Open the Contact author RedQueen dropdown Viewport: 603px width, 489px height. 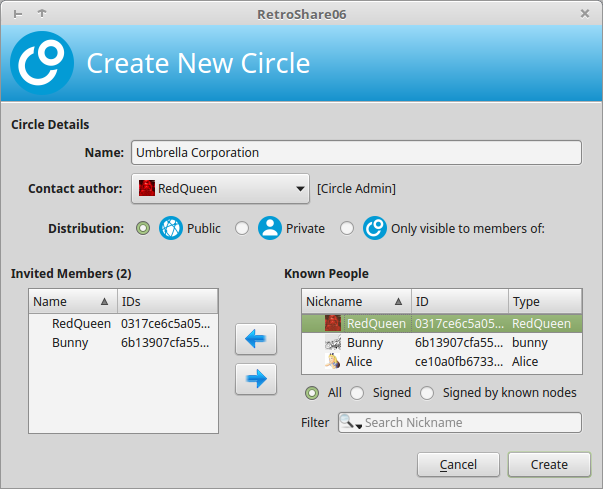pyautogui.click(x=220, y=189)
